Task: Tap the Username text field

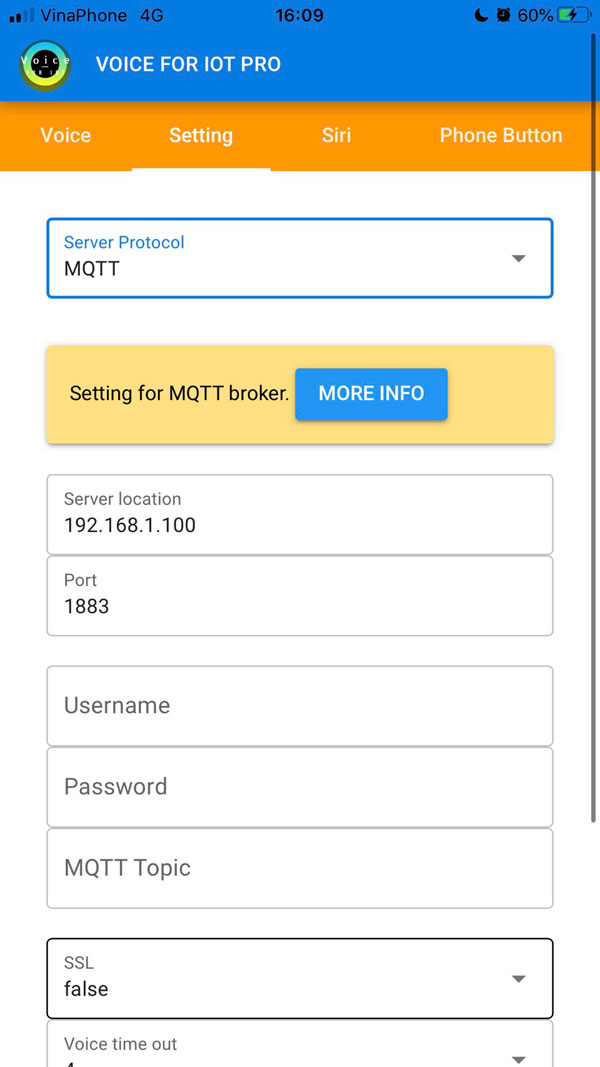Action: (300, 706)
